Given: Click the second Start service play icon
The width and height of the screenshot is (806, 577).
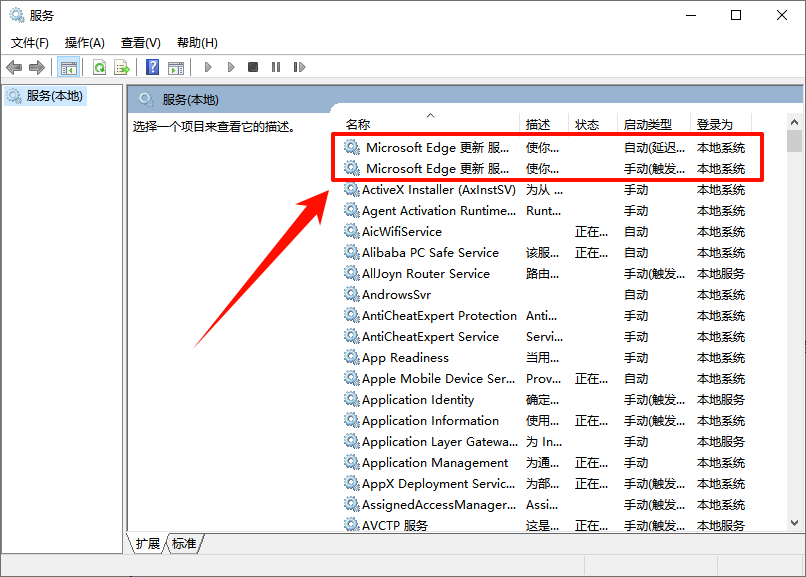Looking at the screenshot, I should click(231, 67).
